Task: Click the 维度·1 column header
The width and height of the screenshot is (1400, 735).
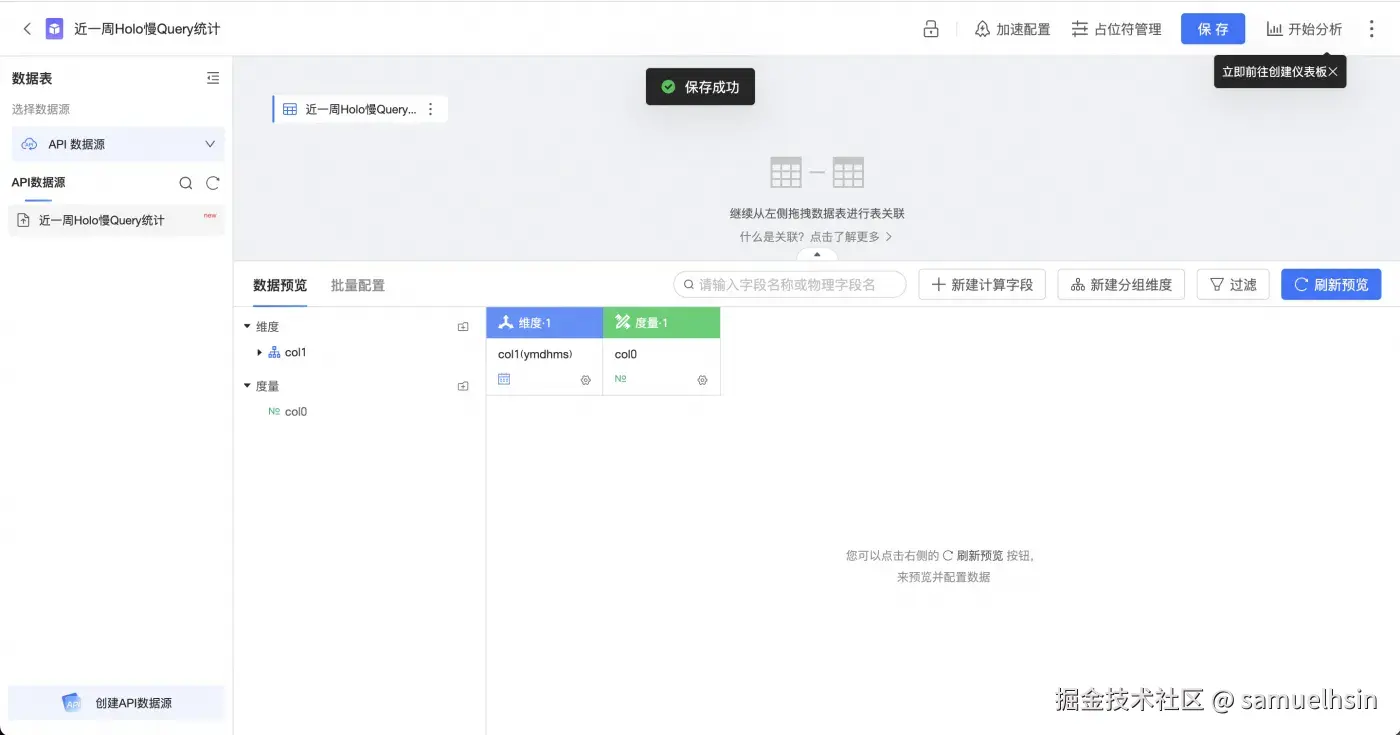Action: click(x=544, y=323)
